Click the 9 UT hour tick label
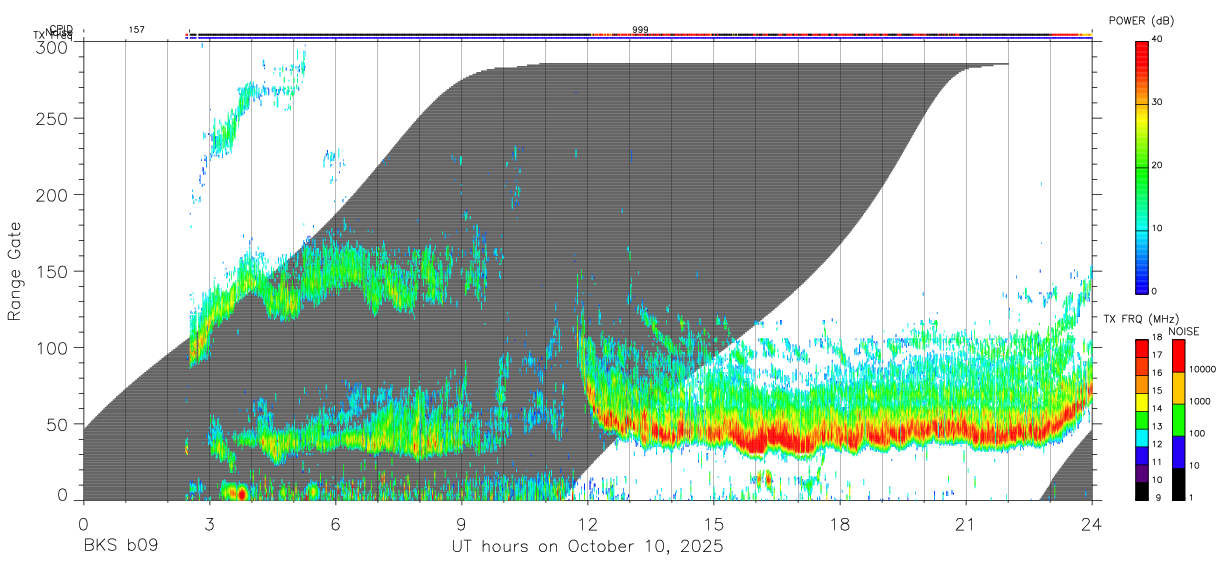This screenshot has width=1228, height=567. [x=461, y=523]
